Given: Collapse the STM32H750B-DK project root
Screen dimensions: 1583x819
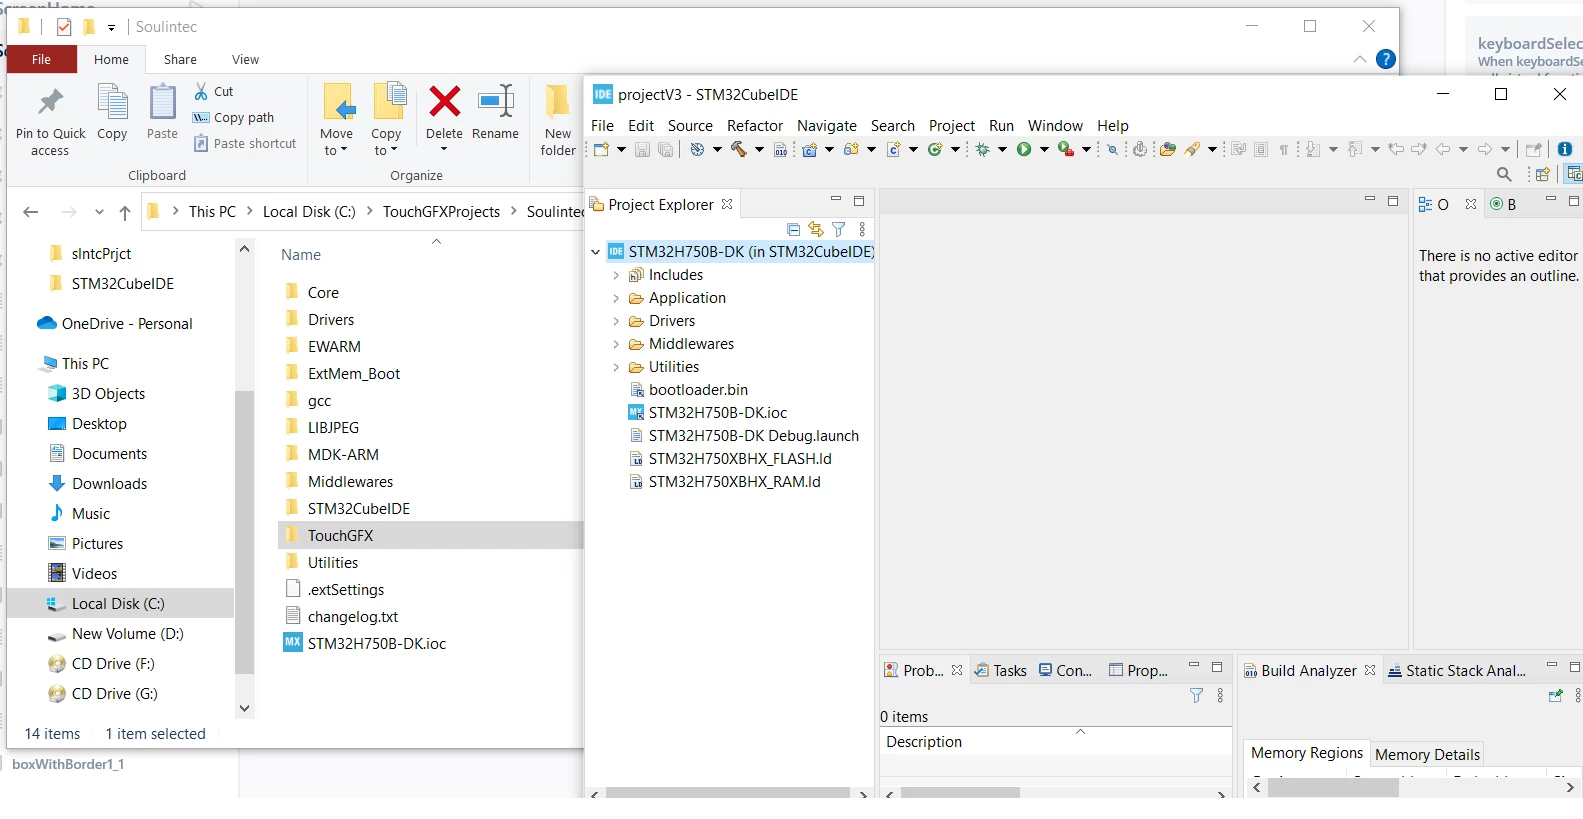Looking at the screenshot, I should click(x=596, y=252).
